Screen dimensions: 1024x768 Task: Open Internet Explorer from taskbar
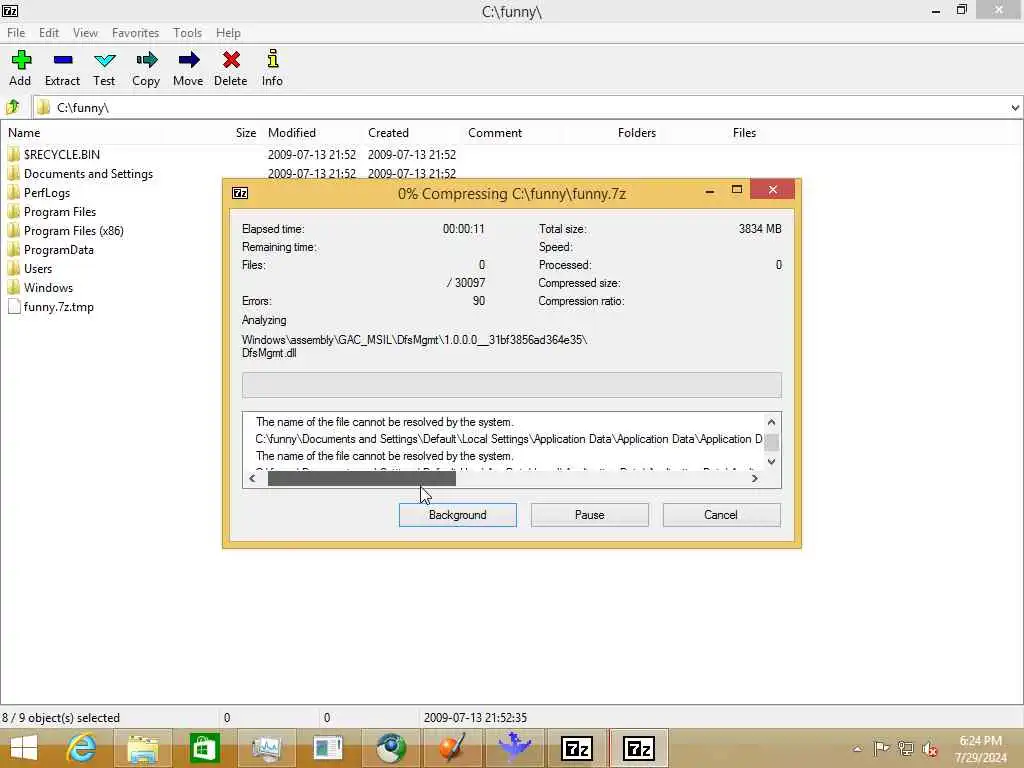tap(81, 748)
